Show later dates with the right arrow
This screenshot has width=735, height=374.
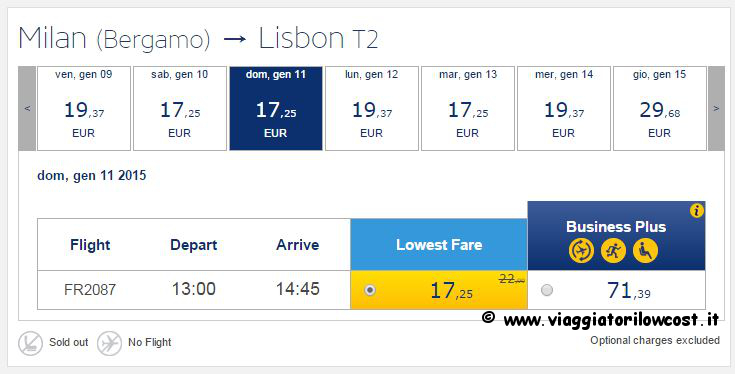tap(716, 108)
